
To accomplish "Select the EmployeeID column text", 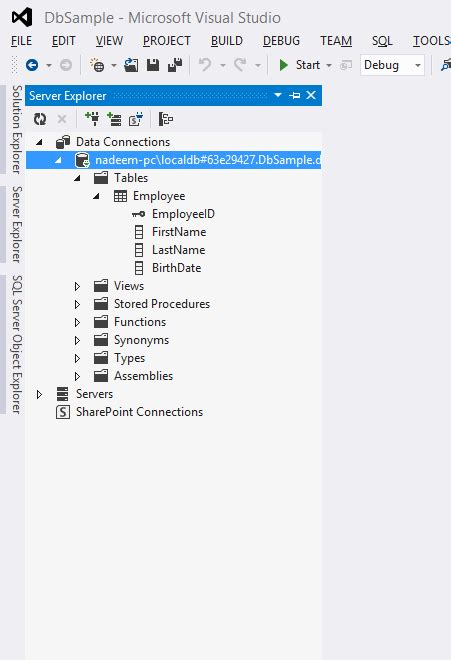I will (x=183, y=214).
